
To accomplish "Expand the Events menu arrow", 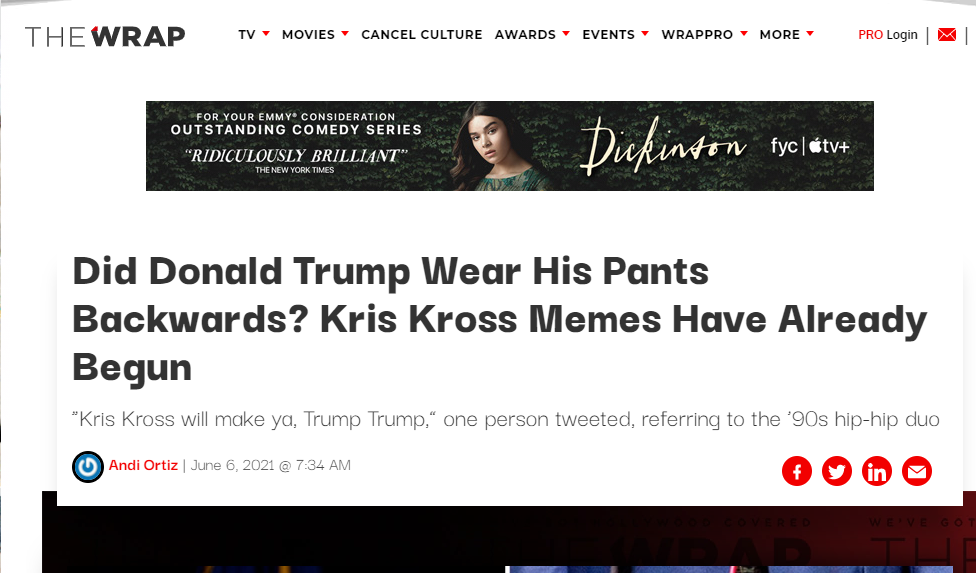I will tap(645, 34).
